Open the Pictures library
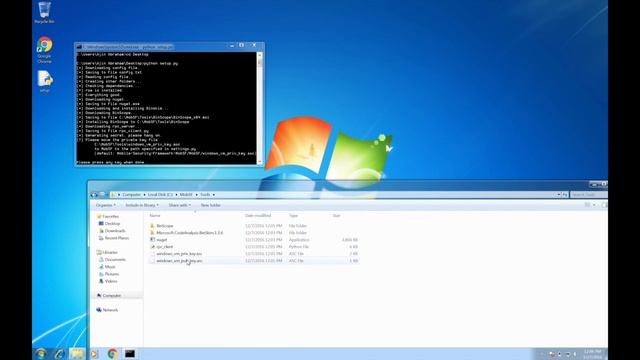Viewport: 640px width, 360px height. (109, 274)
